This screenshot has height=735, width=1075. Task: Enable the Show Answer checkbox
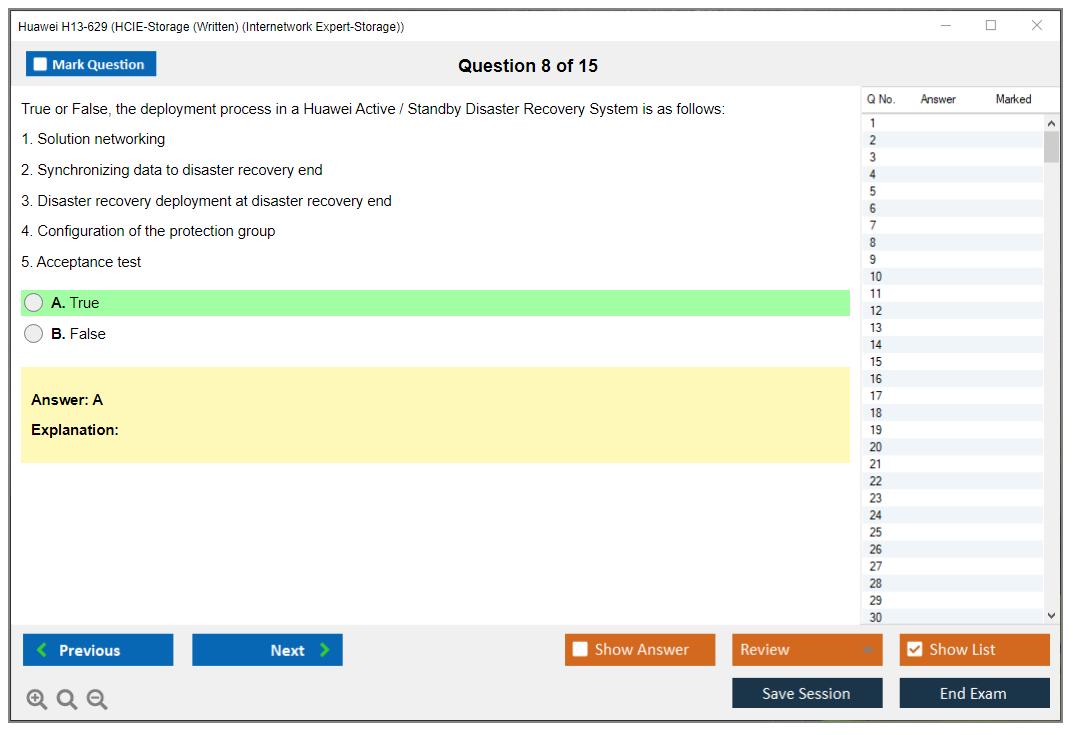[580, 650]
